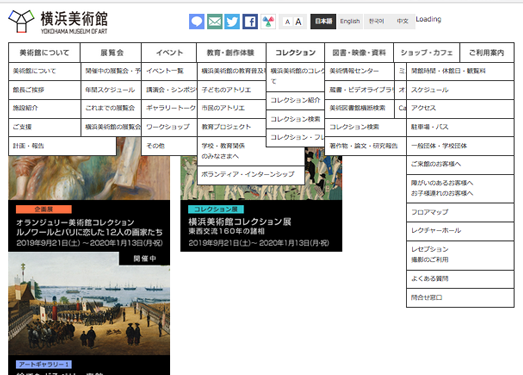Open the Twitter share icon
Viewport: 523px width, 375px height.
232,21
